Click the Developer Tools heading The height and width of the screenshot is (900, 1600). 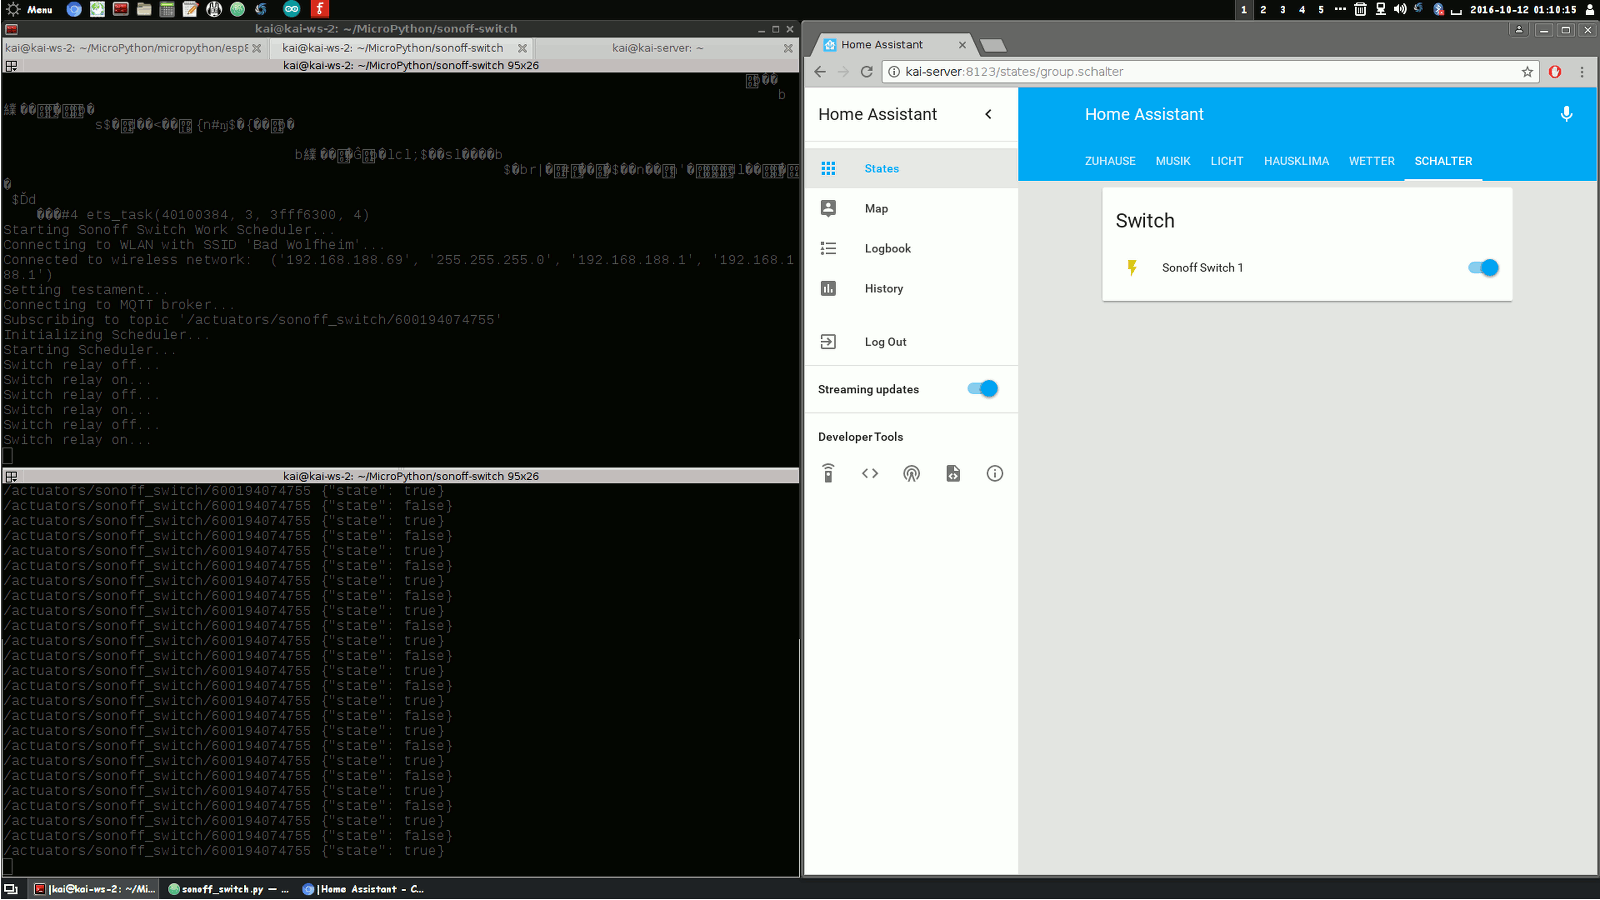point(860,437)
